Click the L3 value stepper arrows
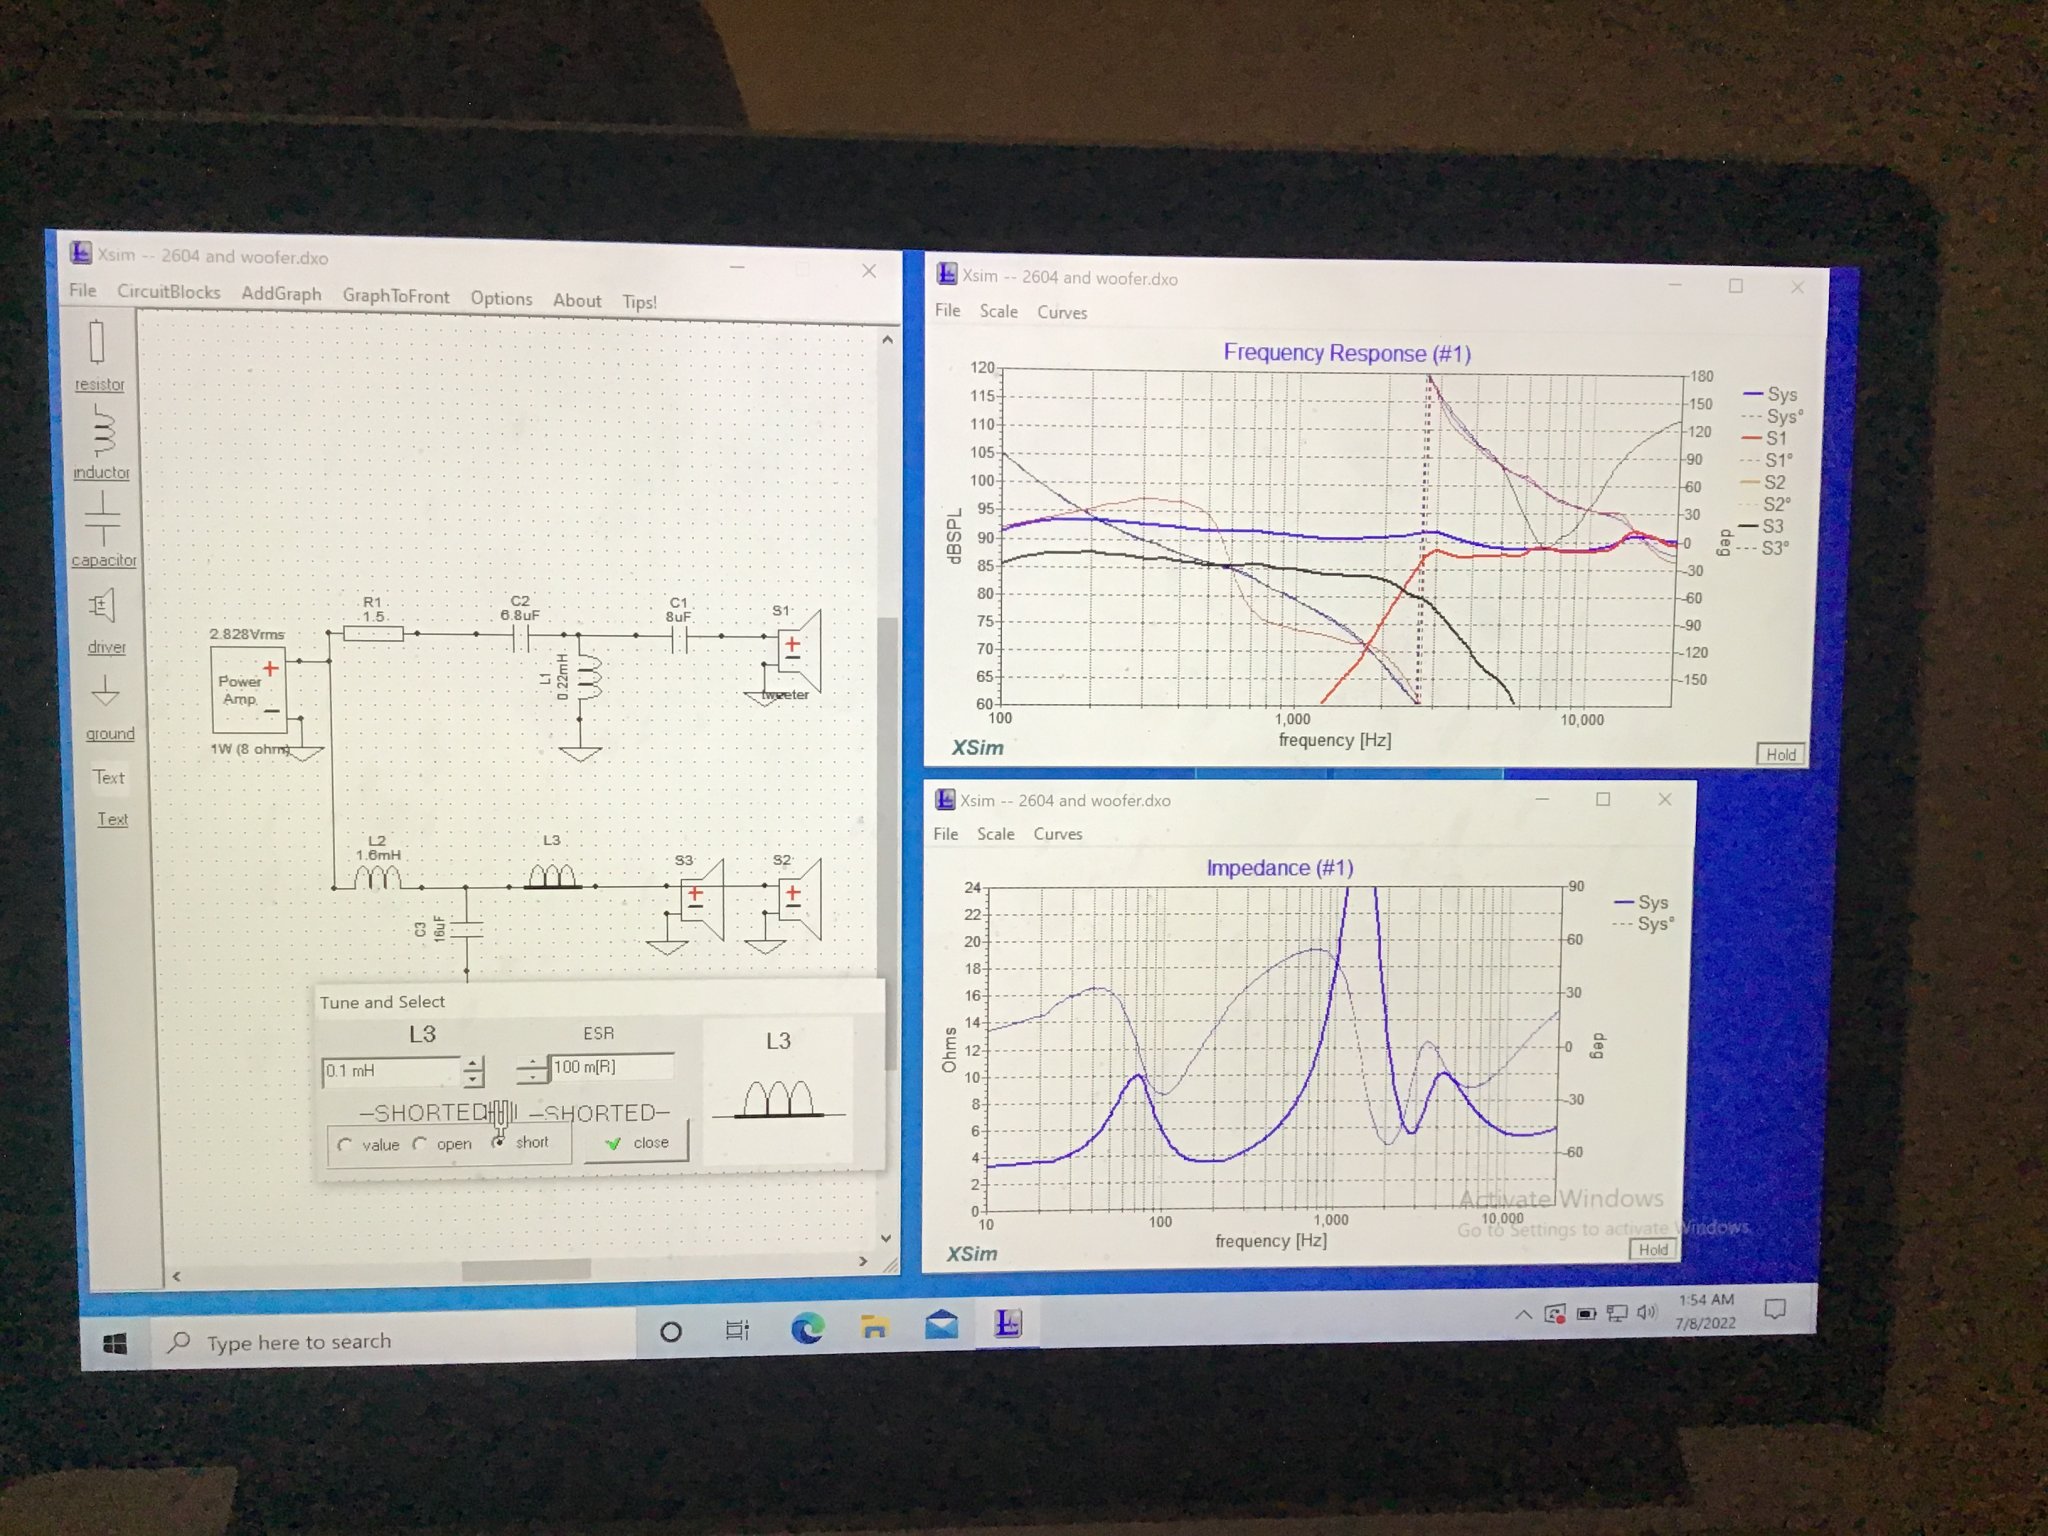The image size is (2048, 1536). [474, 1072]
